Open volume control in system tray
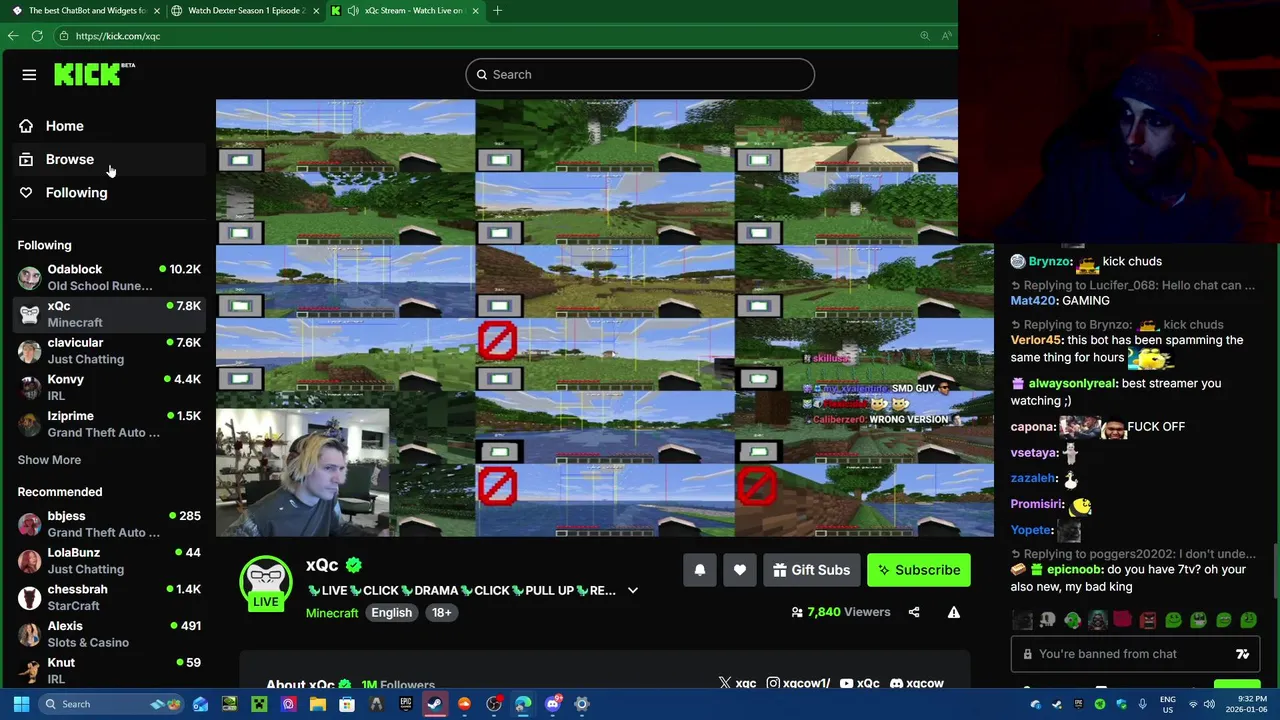The height and width of the screenshot is (720, 1280). tap(1210, 704)
